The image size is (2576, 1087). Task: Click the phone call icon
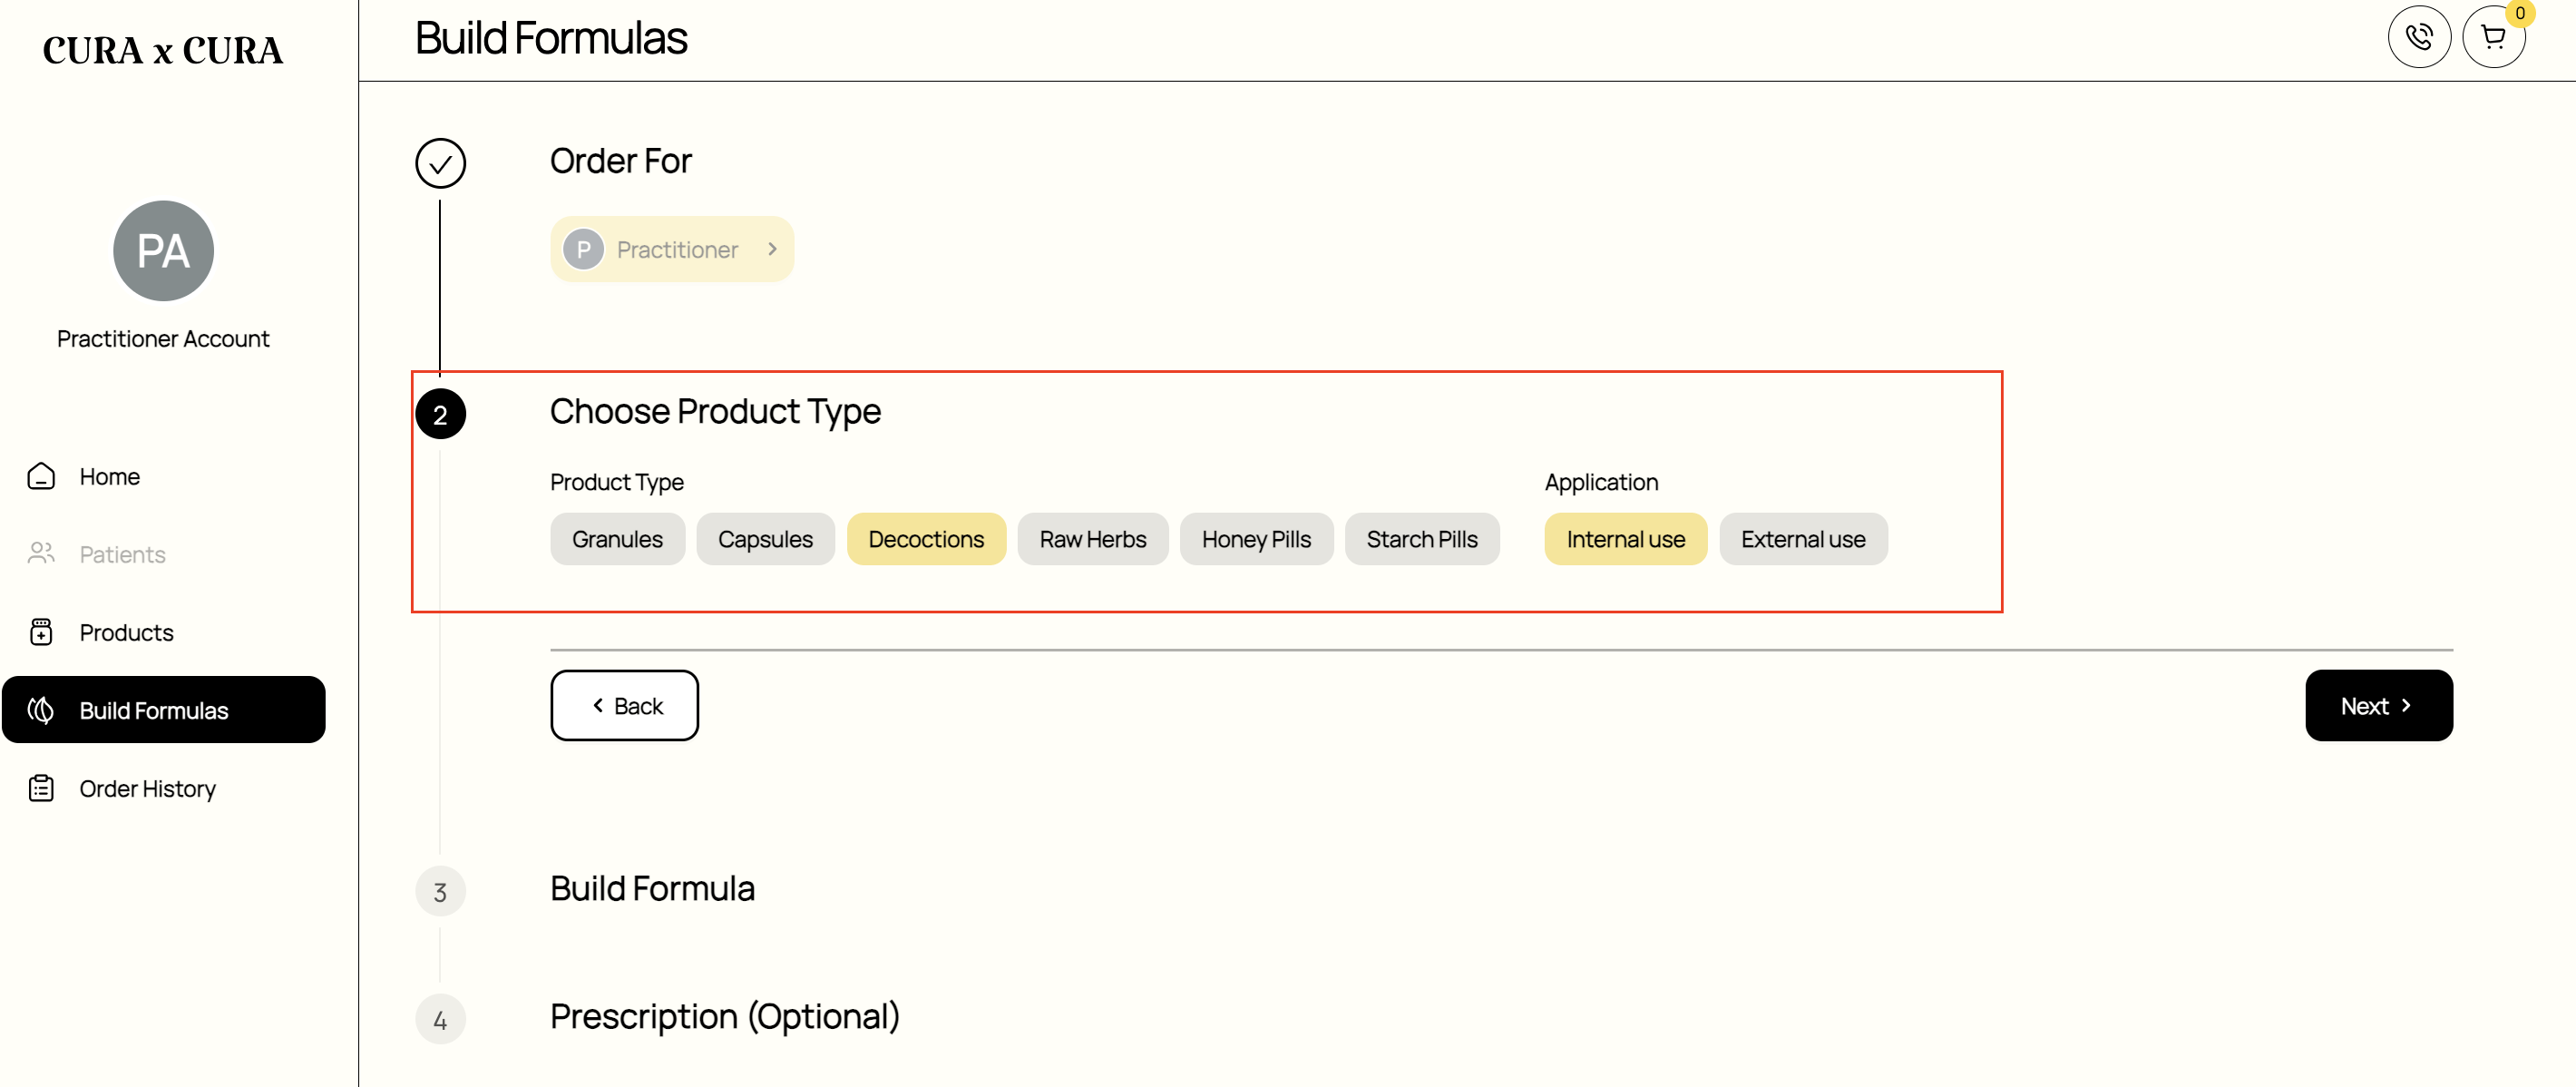coord(2418,37)
